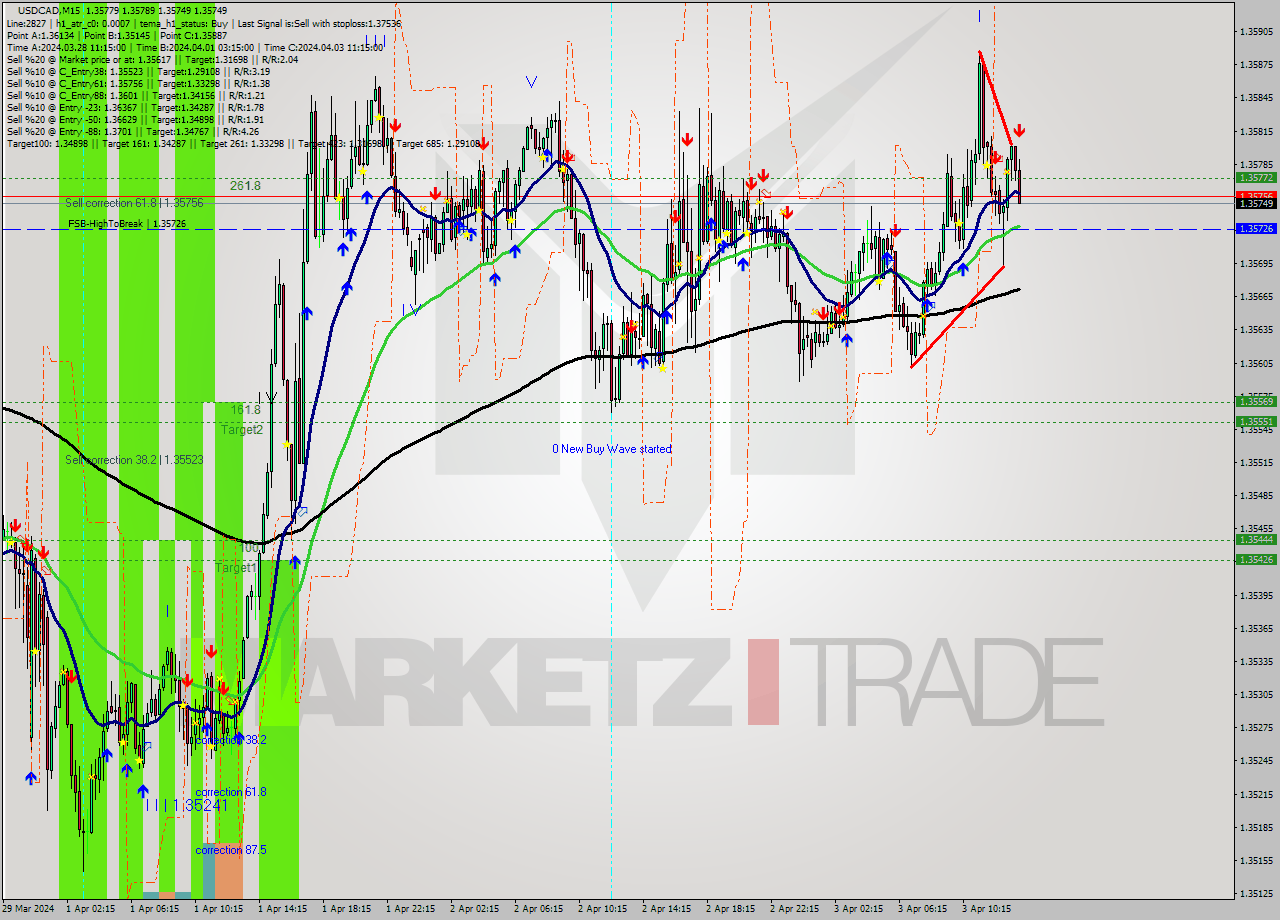Viewport: 1280px width, 920px height.
Task: Click the '2 Apr 10:15' time axis label
Action: tap(602, 909)
